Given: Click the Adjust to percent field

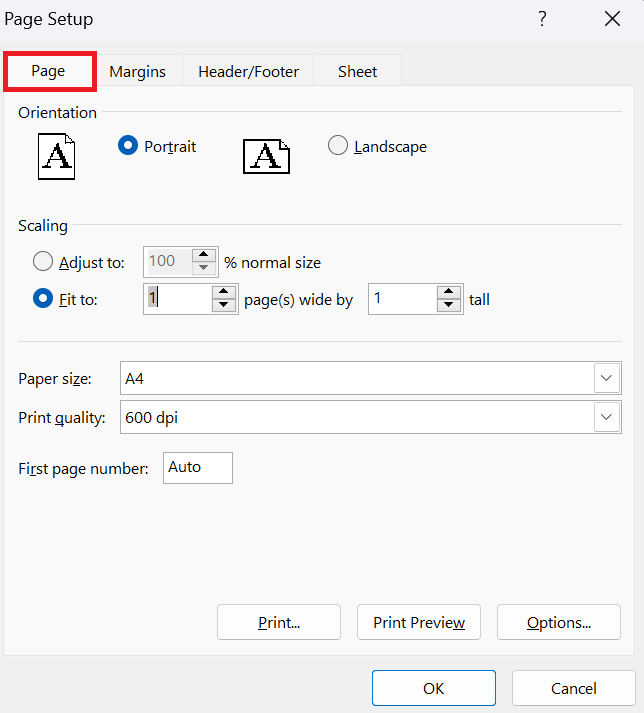Looking at the screenshot, I should pos(168,261).
